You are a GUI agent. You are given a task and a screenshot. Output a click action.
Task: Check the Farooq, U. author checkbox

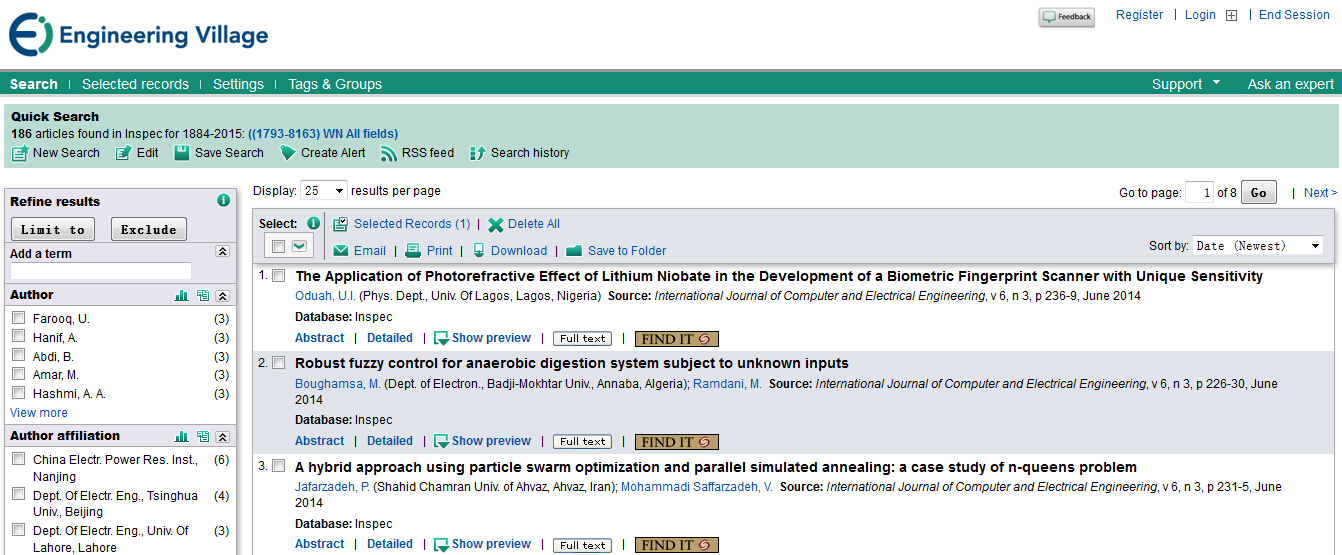pyautogui.click(x=18, y=319)
